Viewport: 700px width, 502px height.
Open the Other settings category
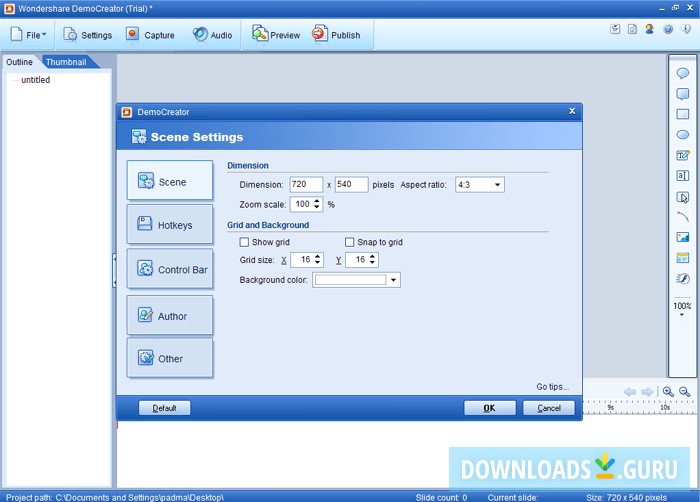click(x=170, y=358)
